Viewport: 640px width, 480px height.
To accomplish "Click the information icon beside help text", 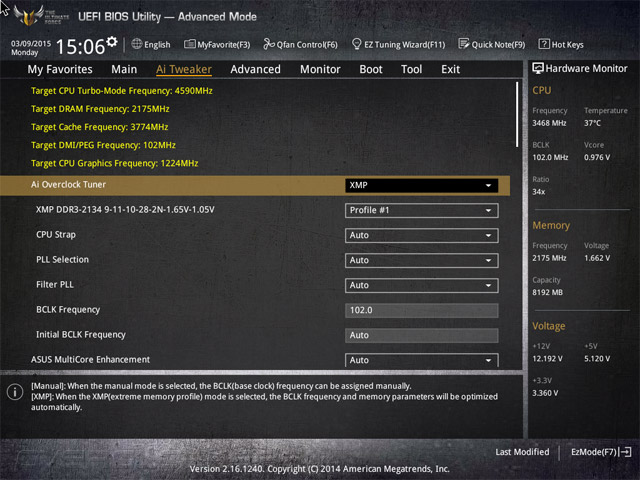I will 15,392.
